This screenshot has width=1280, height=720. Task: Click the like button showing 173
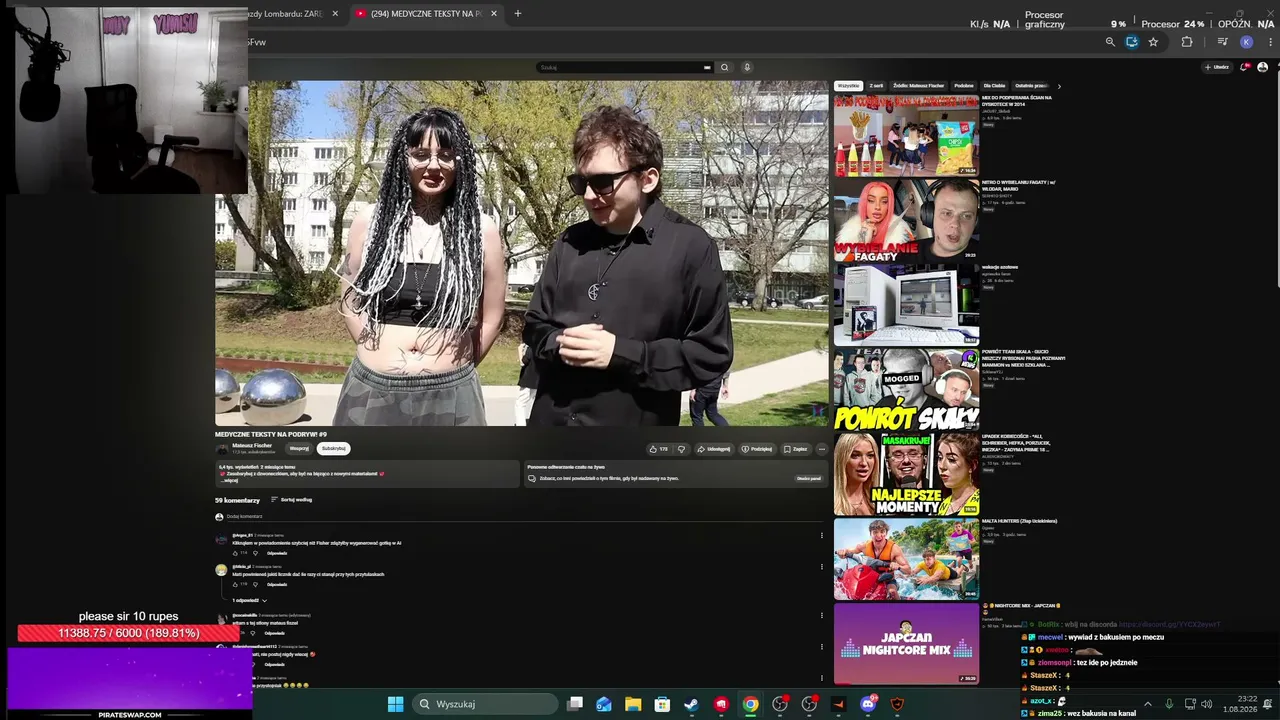click(658, 449)
